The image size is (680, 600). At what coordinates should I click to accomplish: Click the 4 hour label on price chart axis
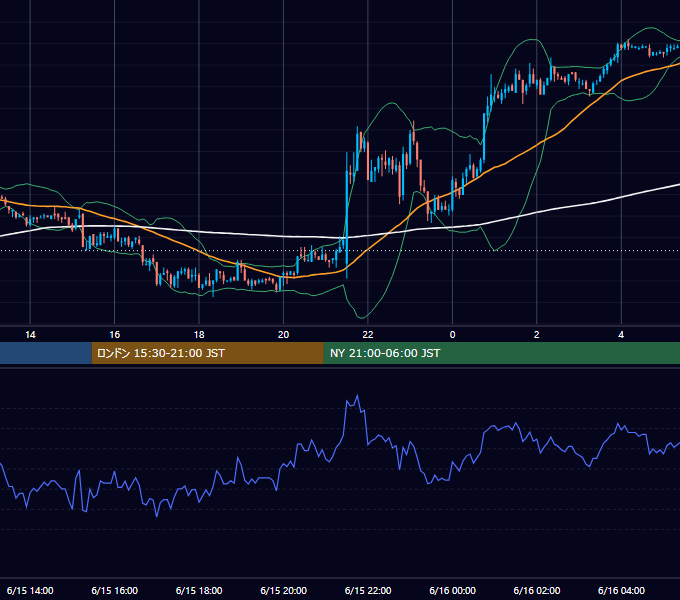coord(621,335)
